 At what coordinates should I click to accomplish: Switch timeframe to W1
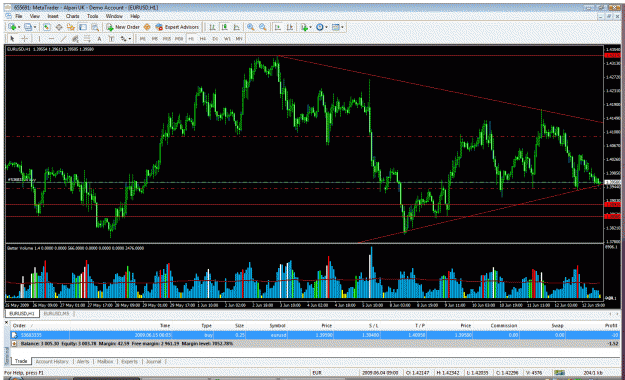pos(227,39)
